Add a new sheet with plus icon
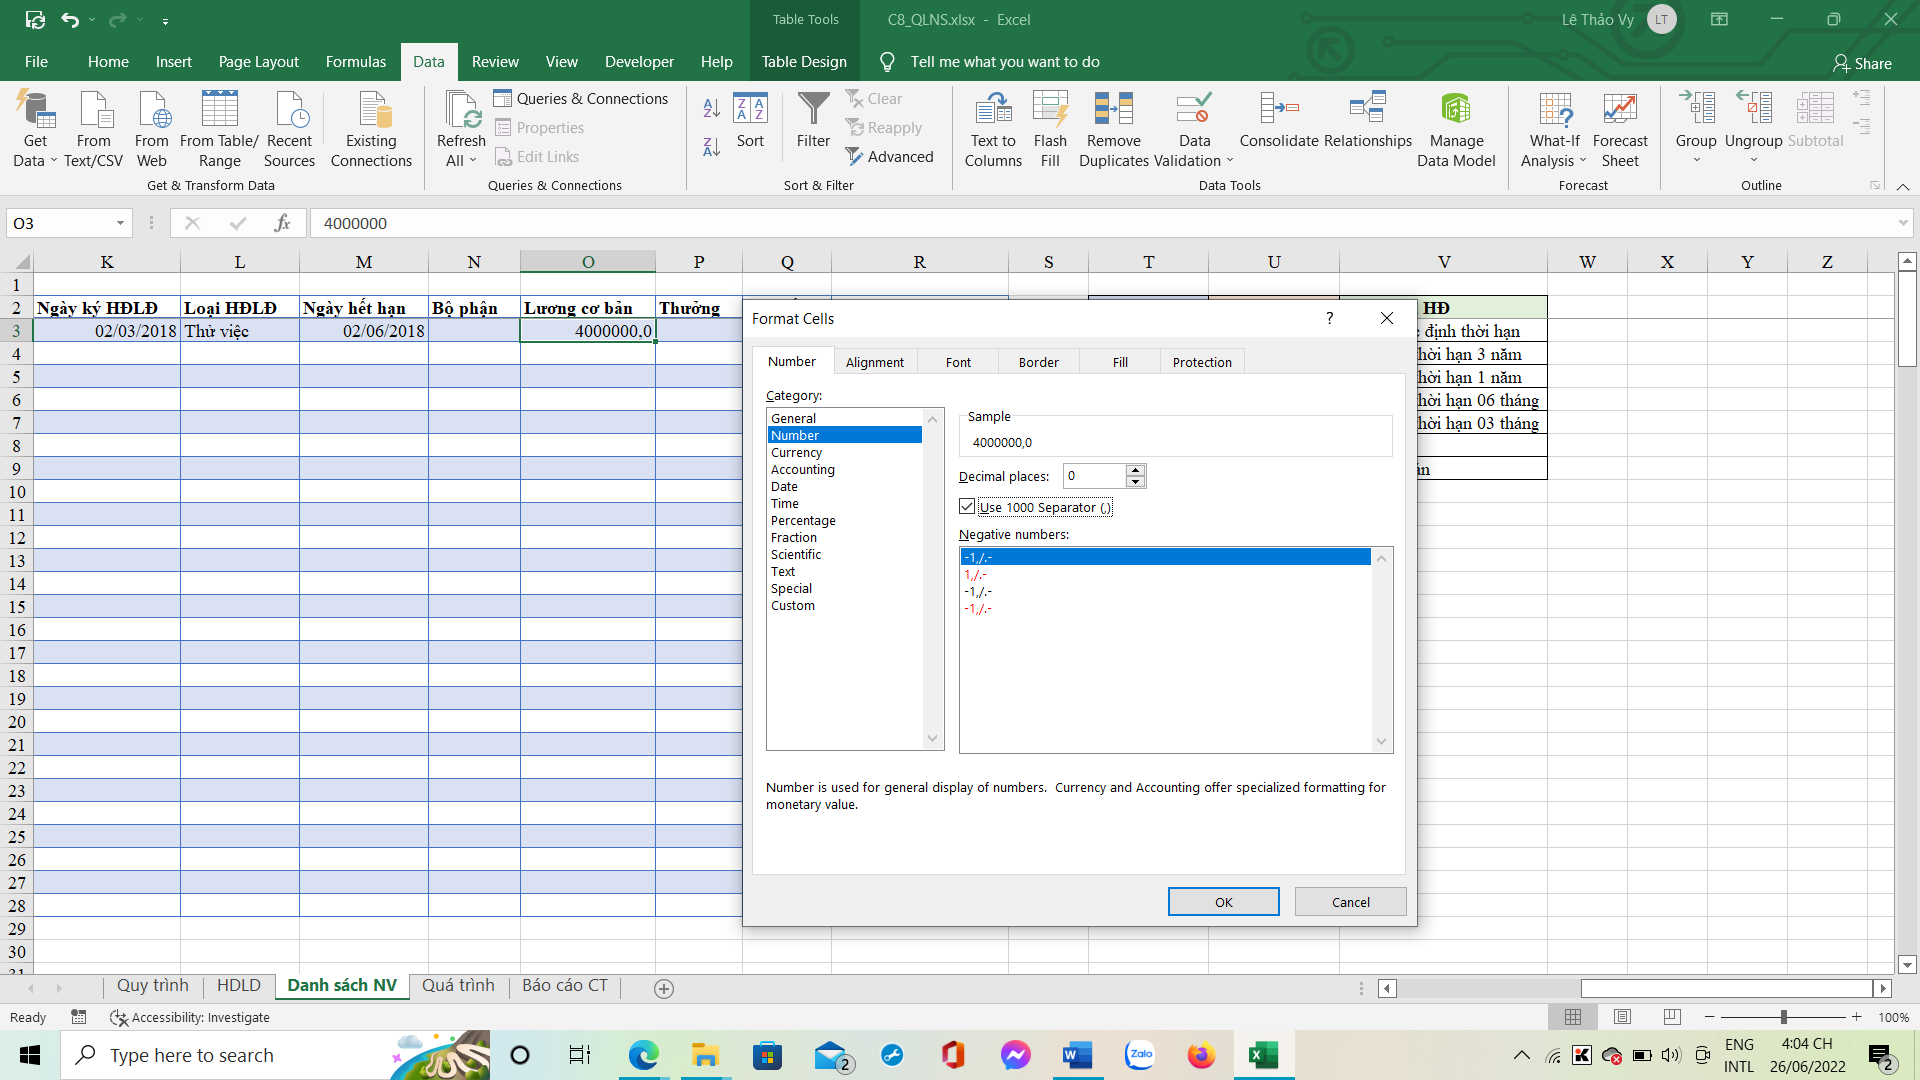Screen dimensions: 1920x1080 pyautogui.click(x=663, y=988)
